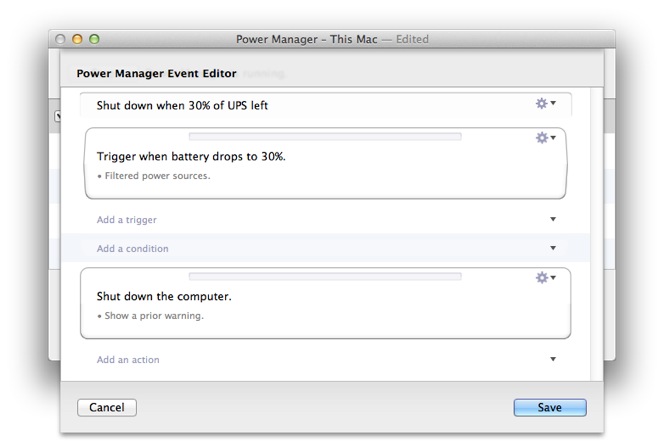This screenshot has width=664, height=442.
Task: Grab the drag handle bar on trigger card
Action: point(325,136)
